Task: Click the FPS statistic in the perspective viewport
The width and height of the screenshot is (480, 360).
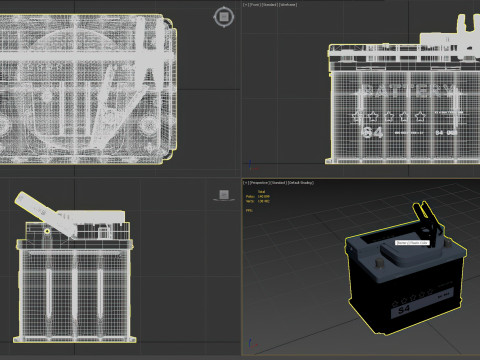Action: (x=249, y=211)
